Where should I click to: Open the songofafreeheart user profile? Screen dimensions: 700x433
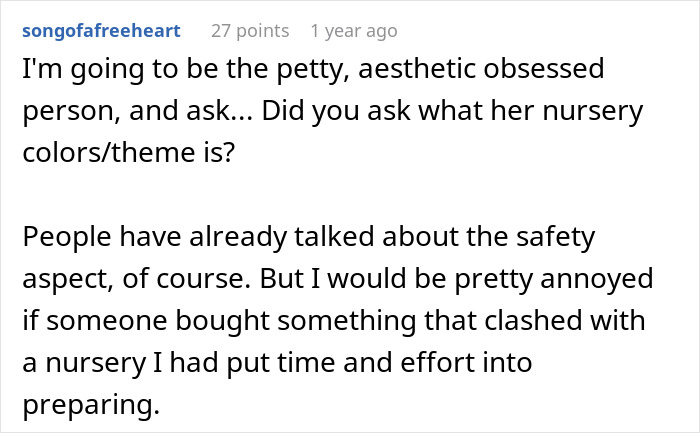[100, 30]
